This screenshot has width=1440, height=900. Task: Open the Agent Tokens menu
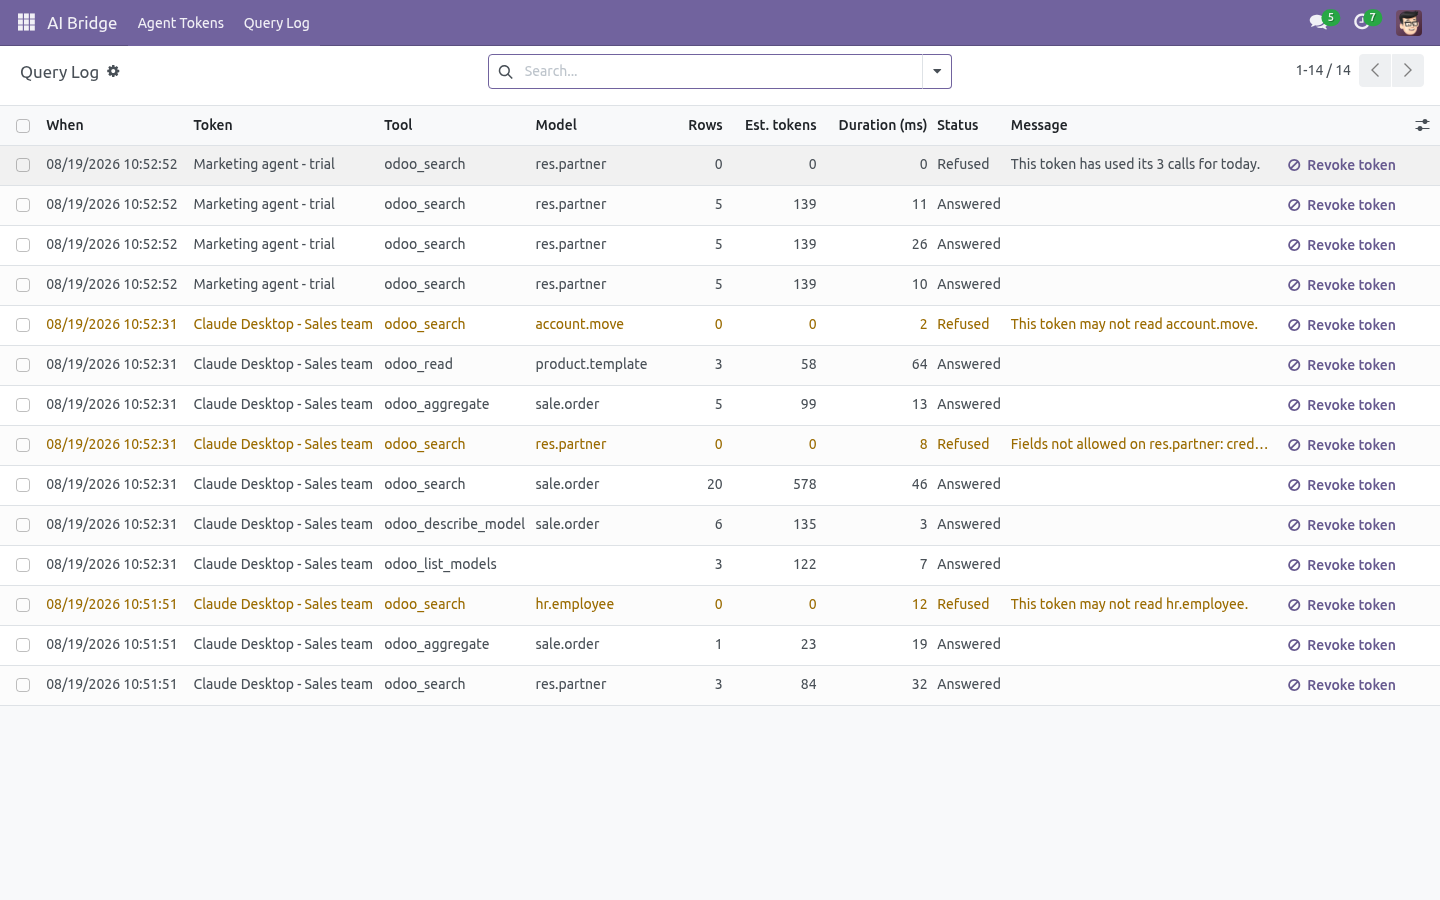click(x=181, y=22)
